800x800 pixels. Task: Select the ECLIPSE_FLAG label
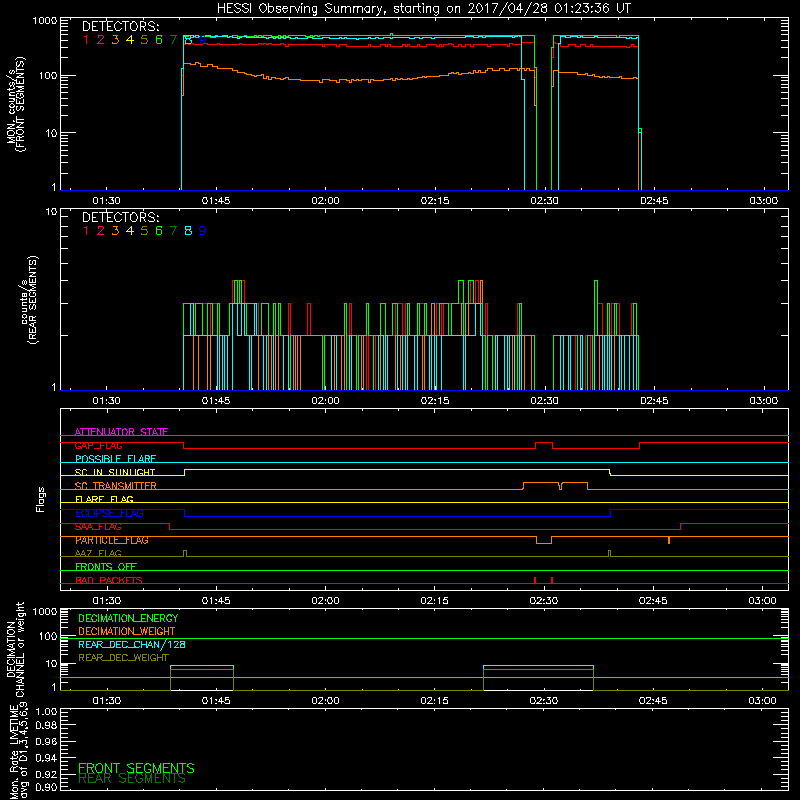(109, 513)
